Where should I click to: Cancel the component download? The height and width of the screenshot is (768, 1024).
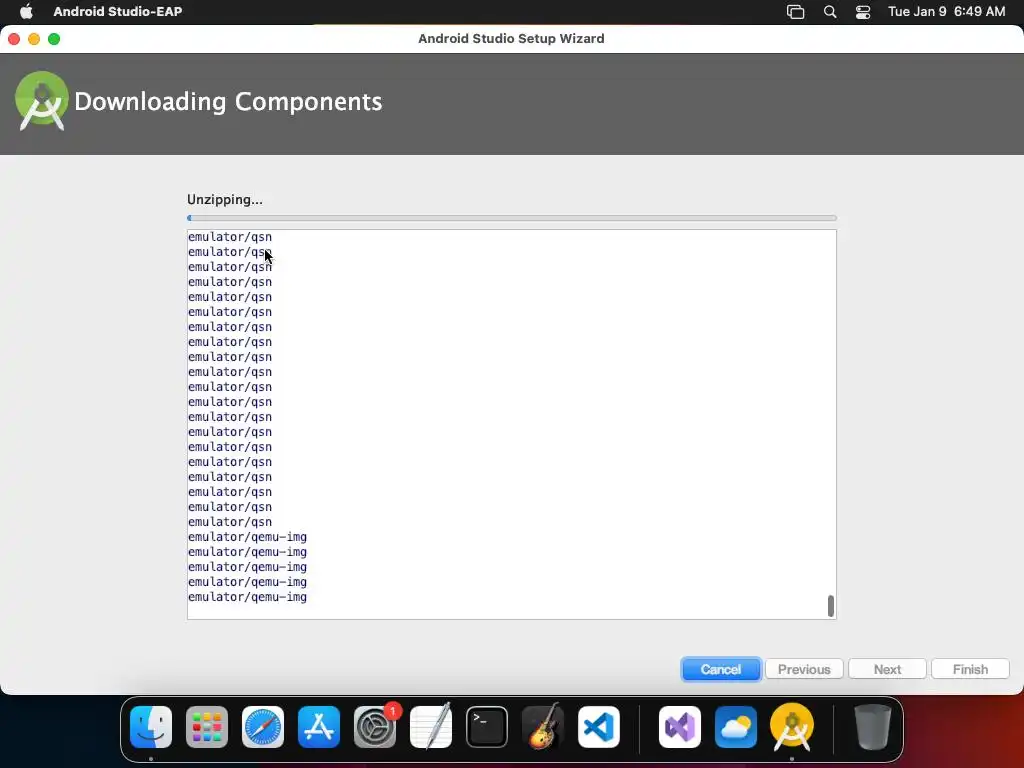[721, 669]
